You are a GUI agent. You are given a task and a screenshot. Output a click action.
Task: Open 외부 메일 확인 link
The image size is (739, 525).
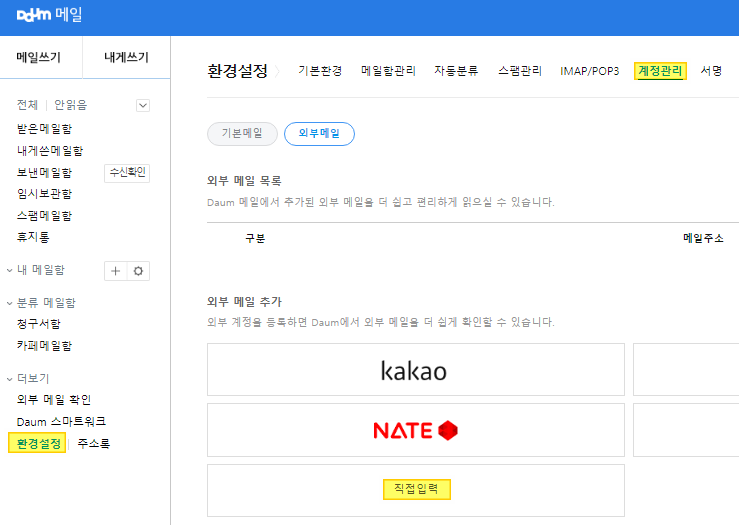(54, 400)
